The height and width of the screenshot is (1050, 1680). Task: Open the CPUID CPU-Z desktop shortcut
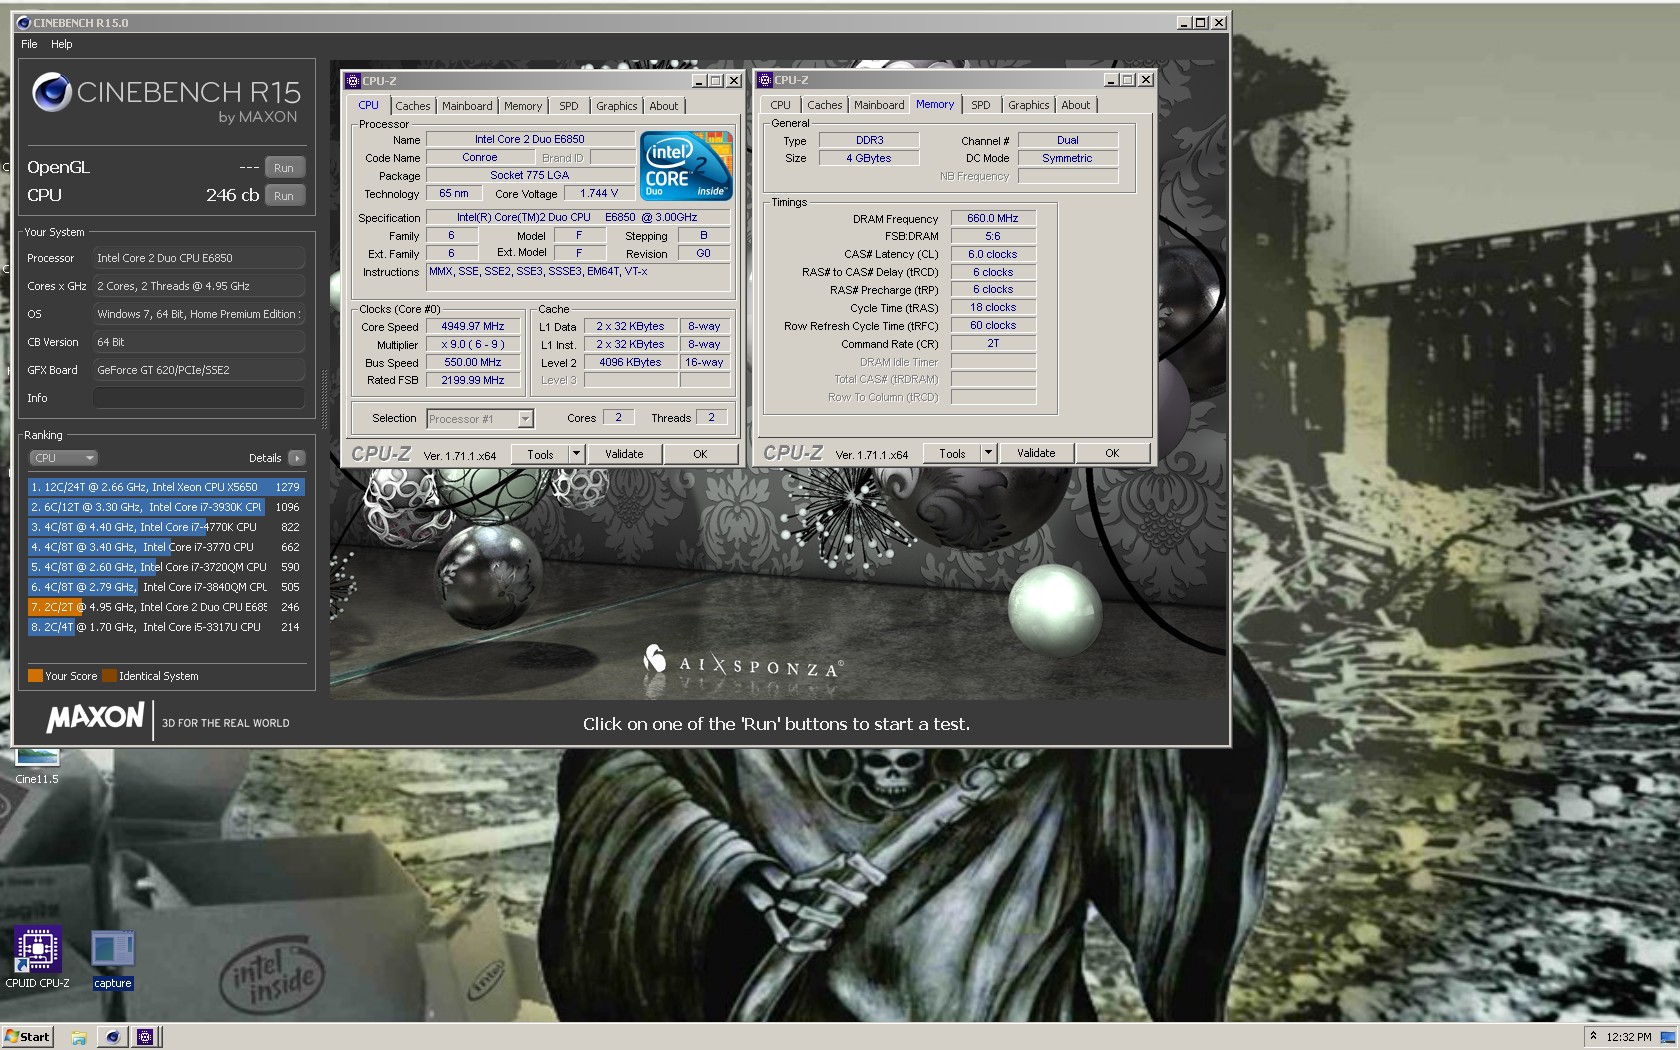[x=37, y=956]
